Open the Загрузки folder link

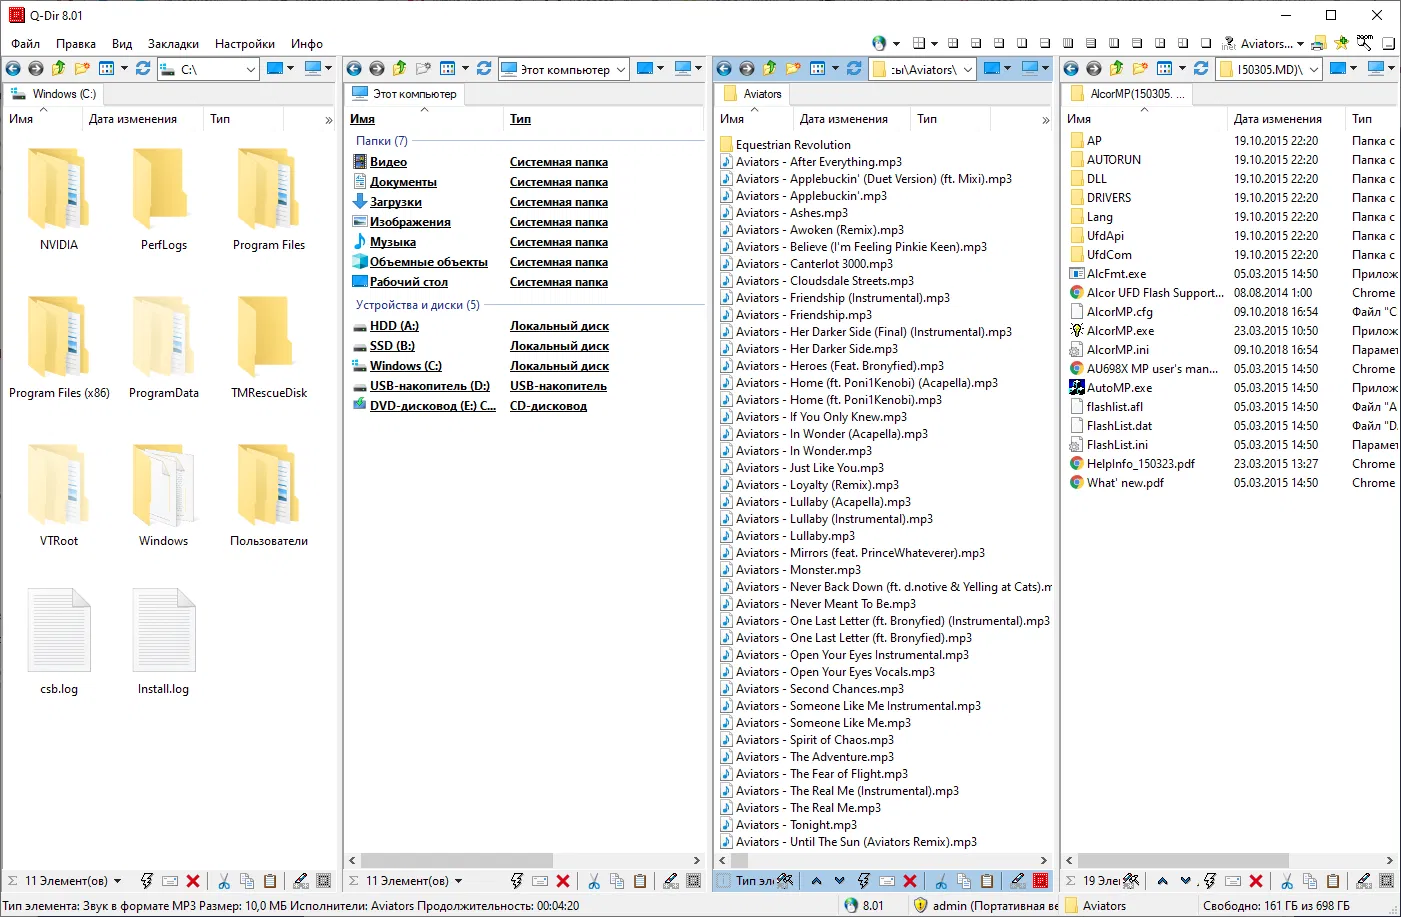pos(396,202)
